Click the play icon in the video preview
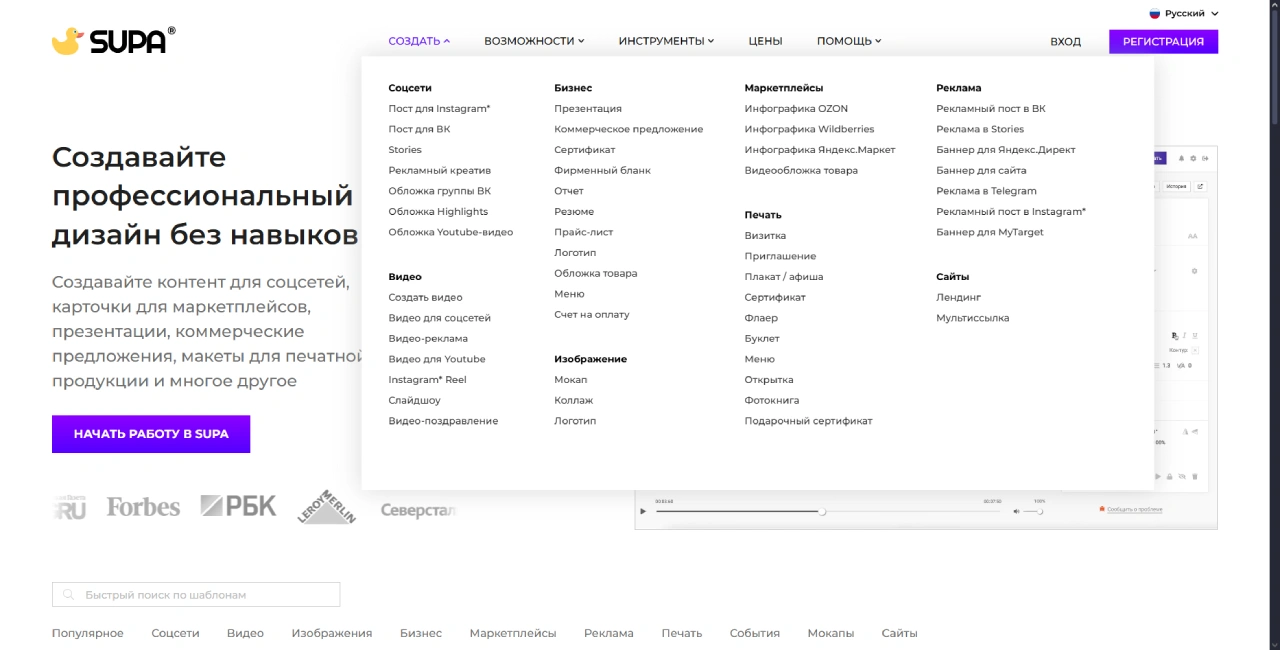Image resolution: width=1280 pixels, height=650 pixels. pos(643,511)
